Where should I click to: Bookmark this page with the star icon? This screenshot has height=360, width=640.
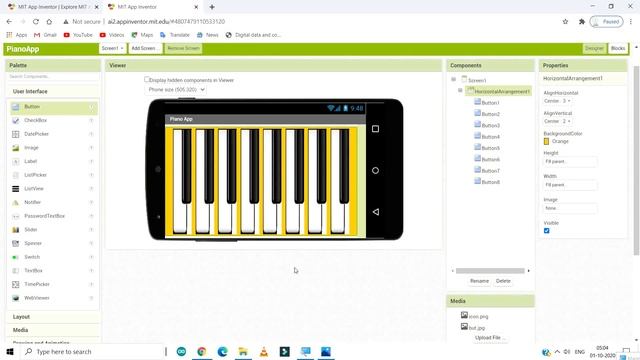point(565,22)
